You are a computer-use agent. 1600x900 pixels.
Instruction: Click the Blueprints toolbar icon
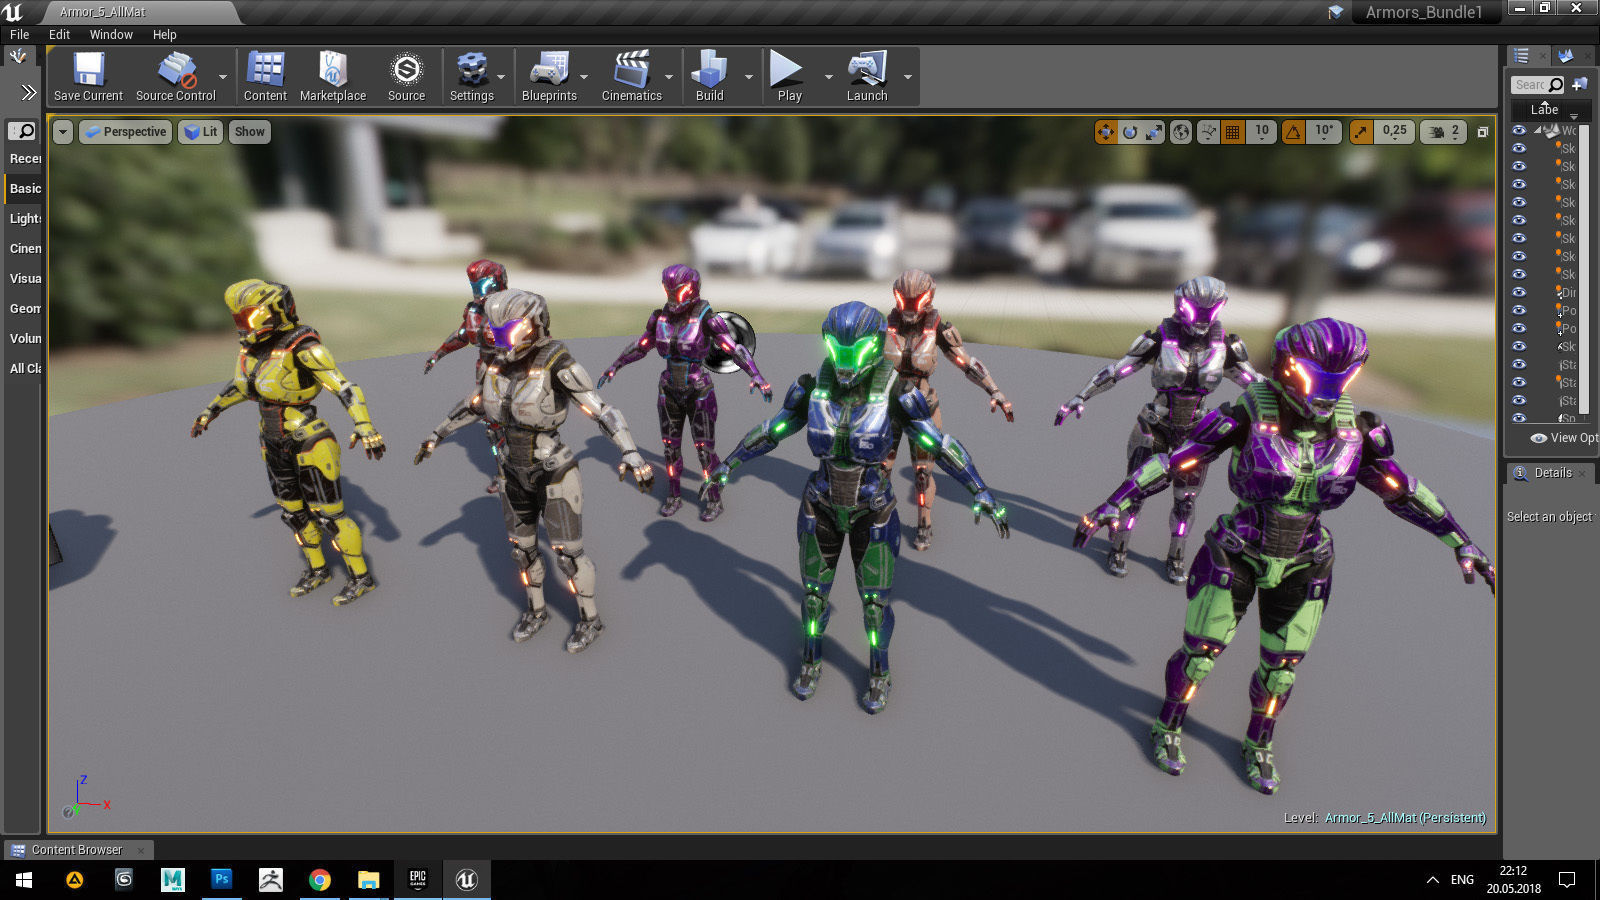549,77
